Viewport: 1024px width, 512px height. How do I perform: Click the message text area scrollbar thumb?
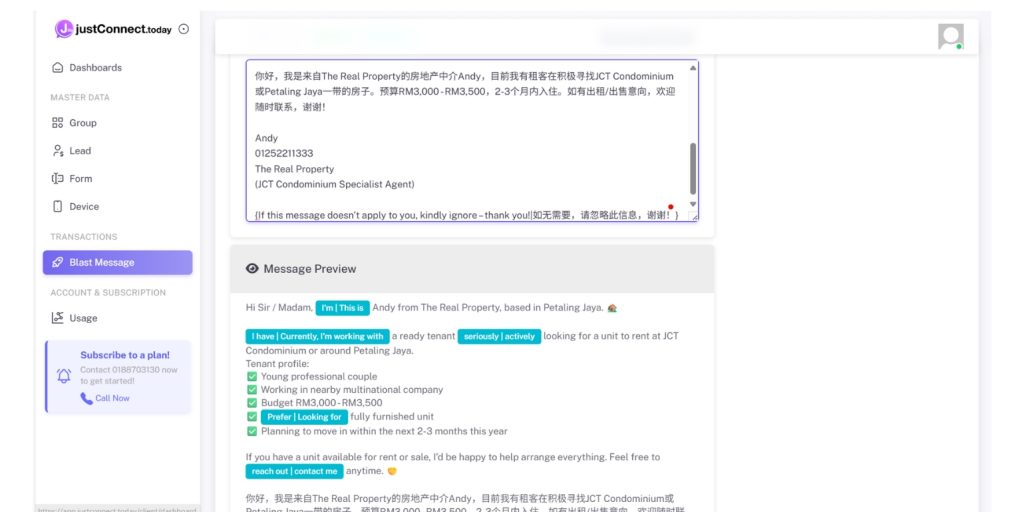point(693,168)
